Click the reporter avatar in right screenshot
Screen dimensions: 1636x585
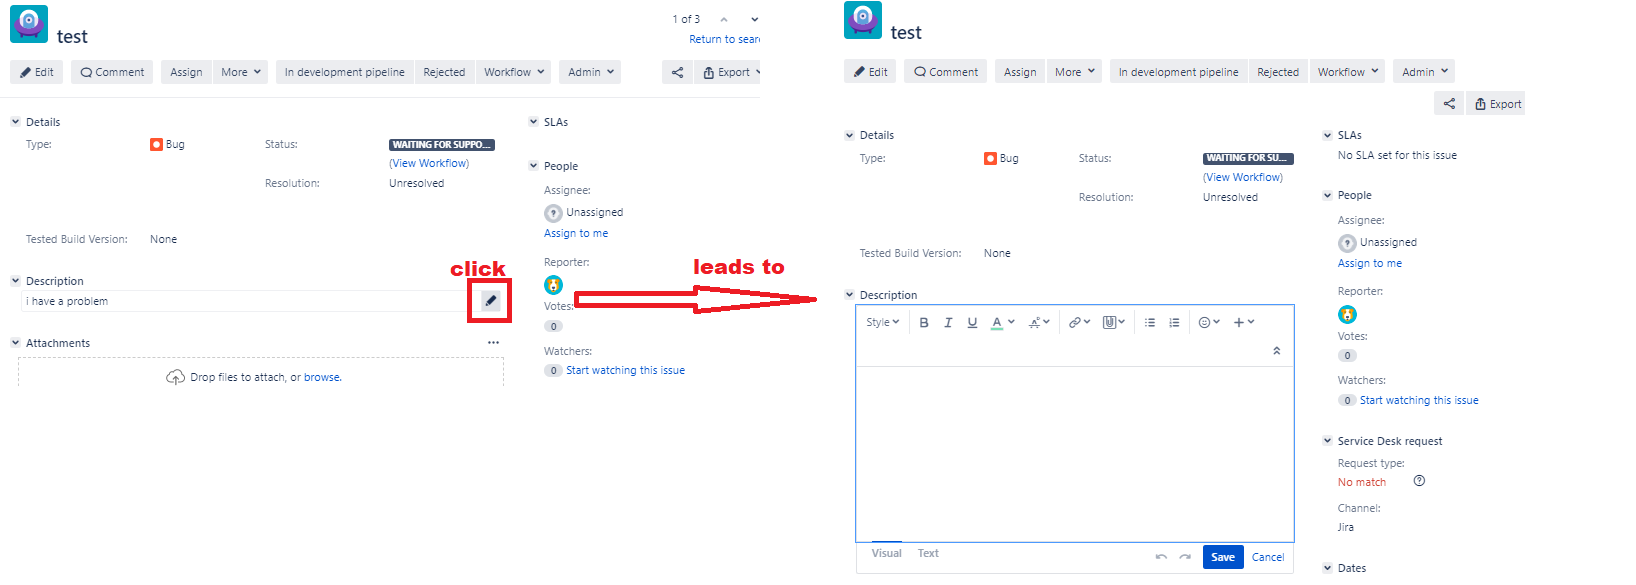pyautogui.click(x=1347, y=314)
